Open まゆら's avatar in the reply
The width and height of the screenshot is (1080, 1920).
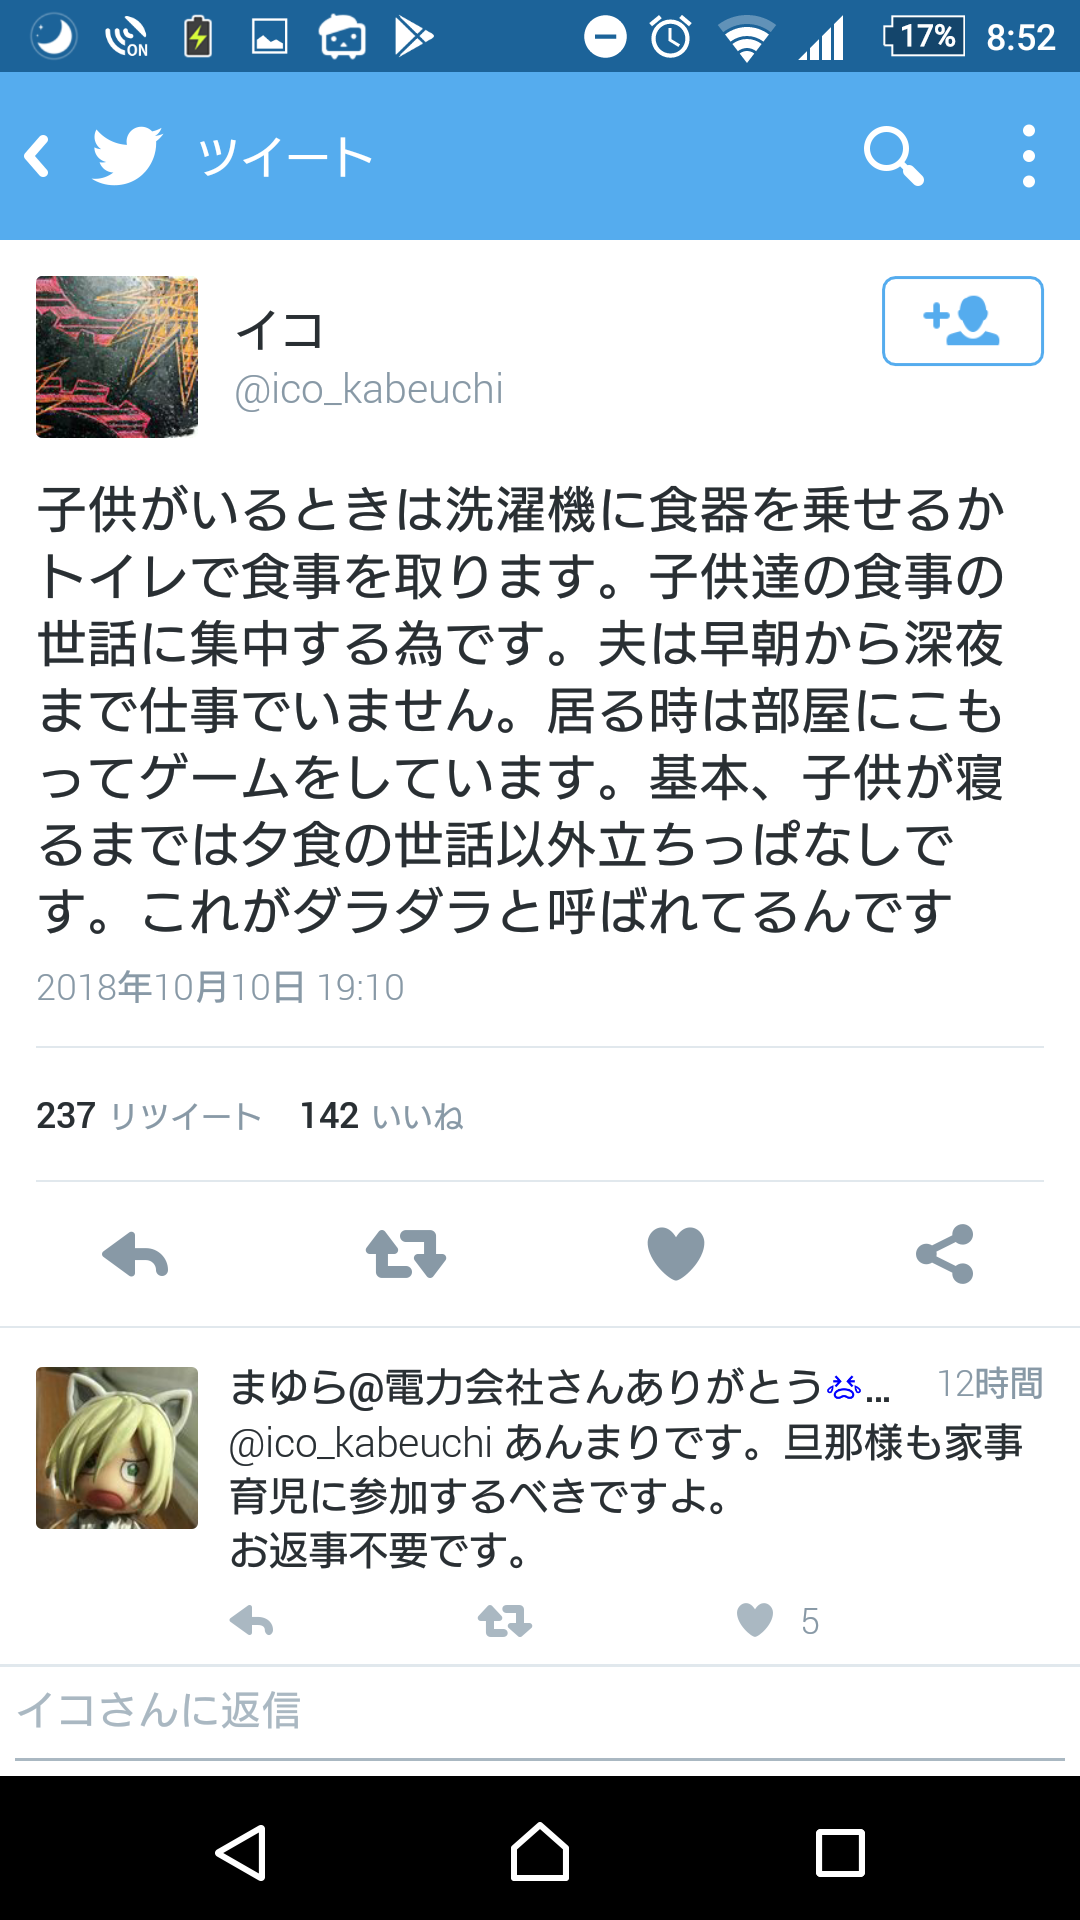point(117,1448)
